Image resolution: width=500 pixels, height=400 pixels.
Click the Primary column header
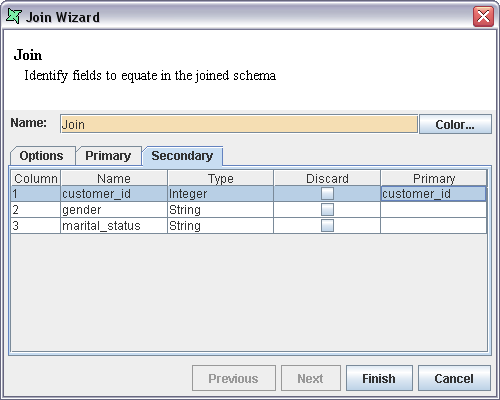[434, 178]
